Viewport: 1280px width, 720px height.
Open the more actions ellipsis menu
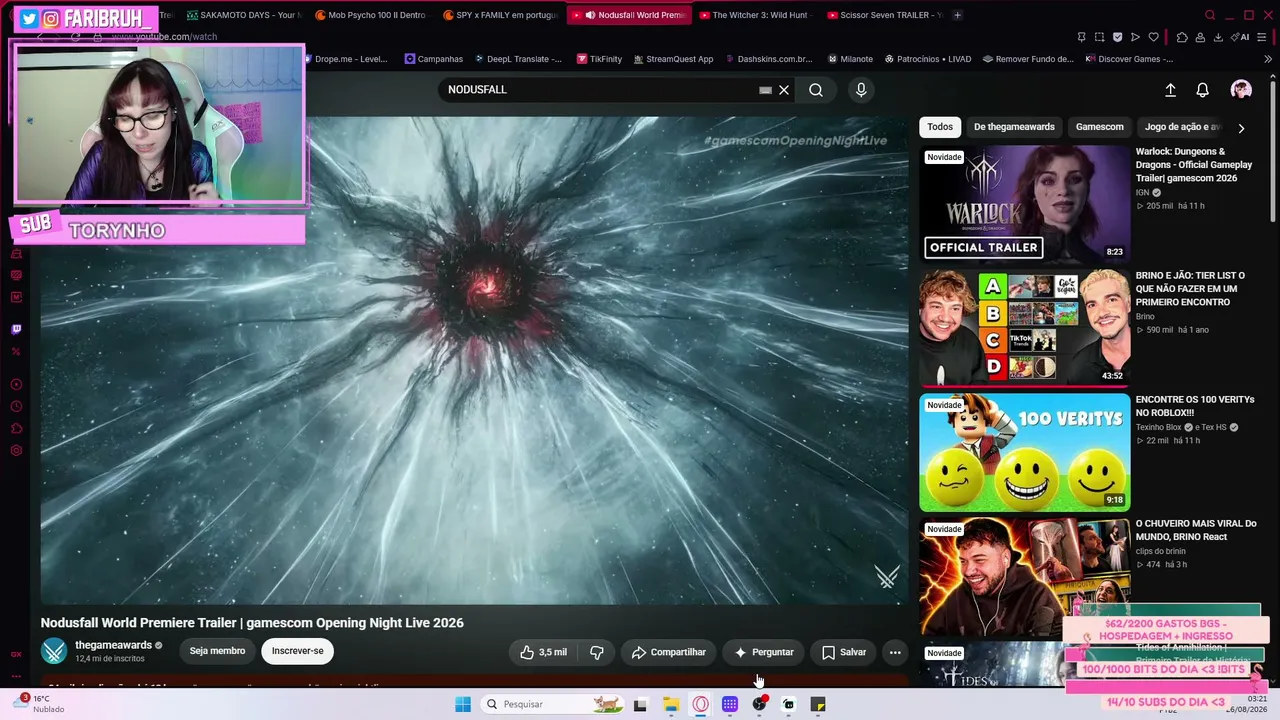[x=895, y=652]
